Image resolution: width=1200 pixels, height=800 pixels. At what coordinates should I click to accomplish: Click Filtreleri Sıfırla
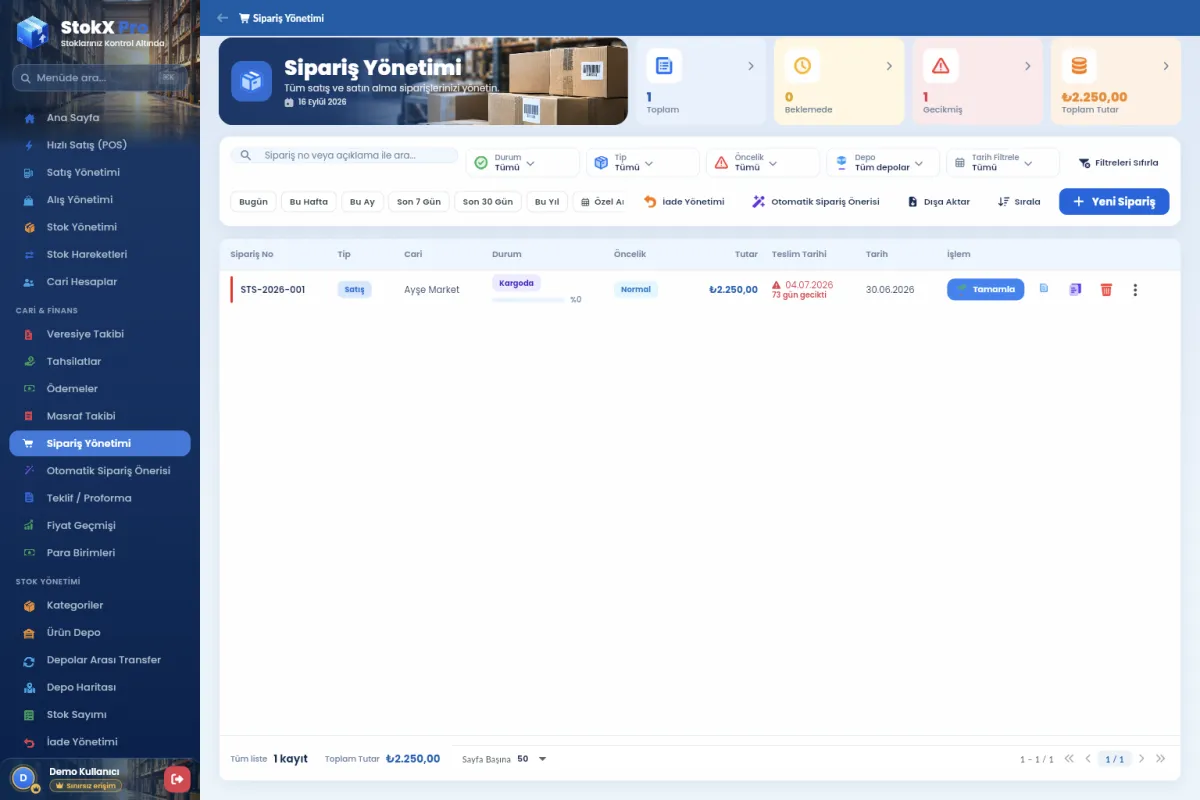pos(1118,162)
